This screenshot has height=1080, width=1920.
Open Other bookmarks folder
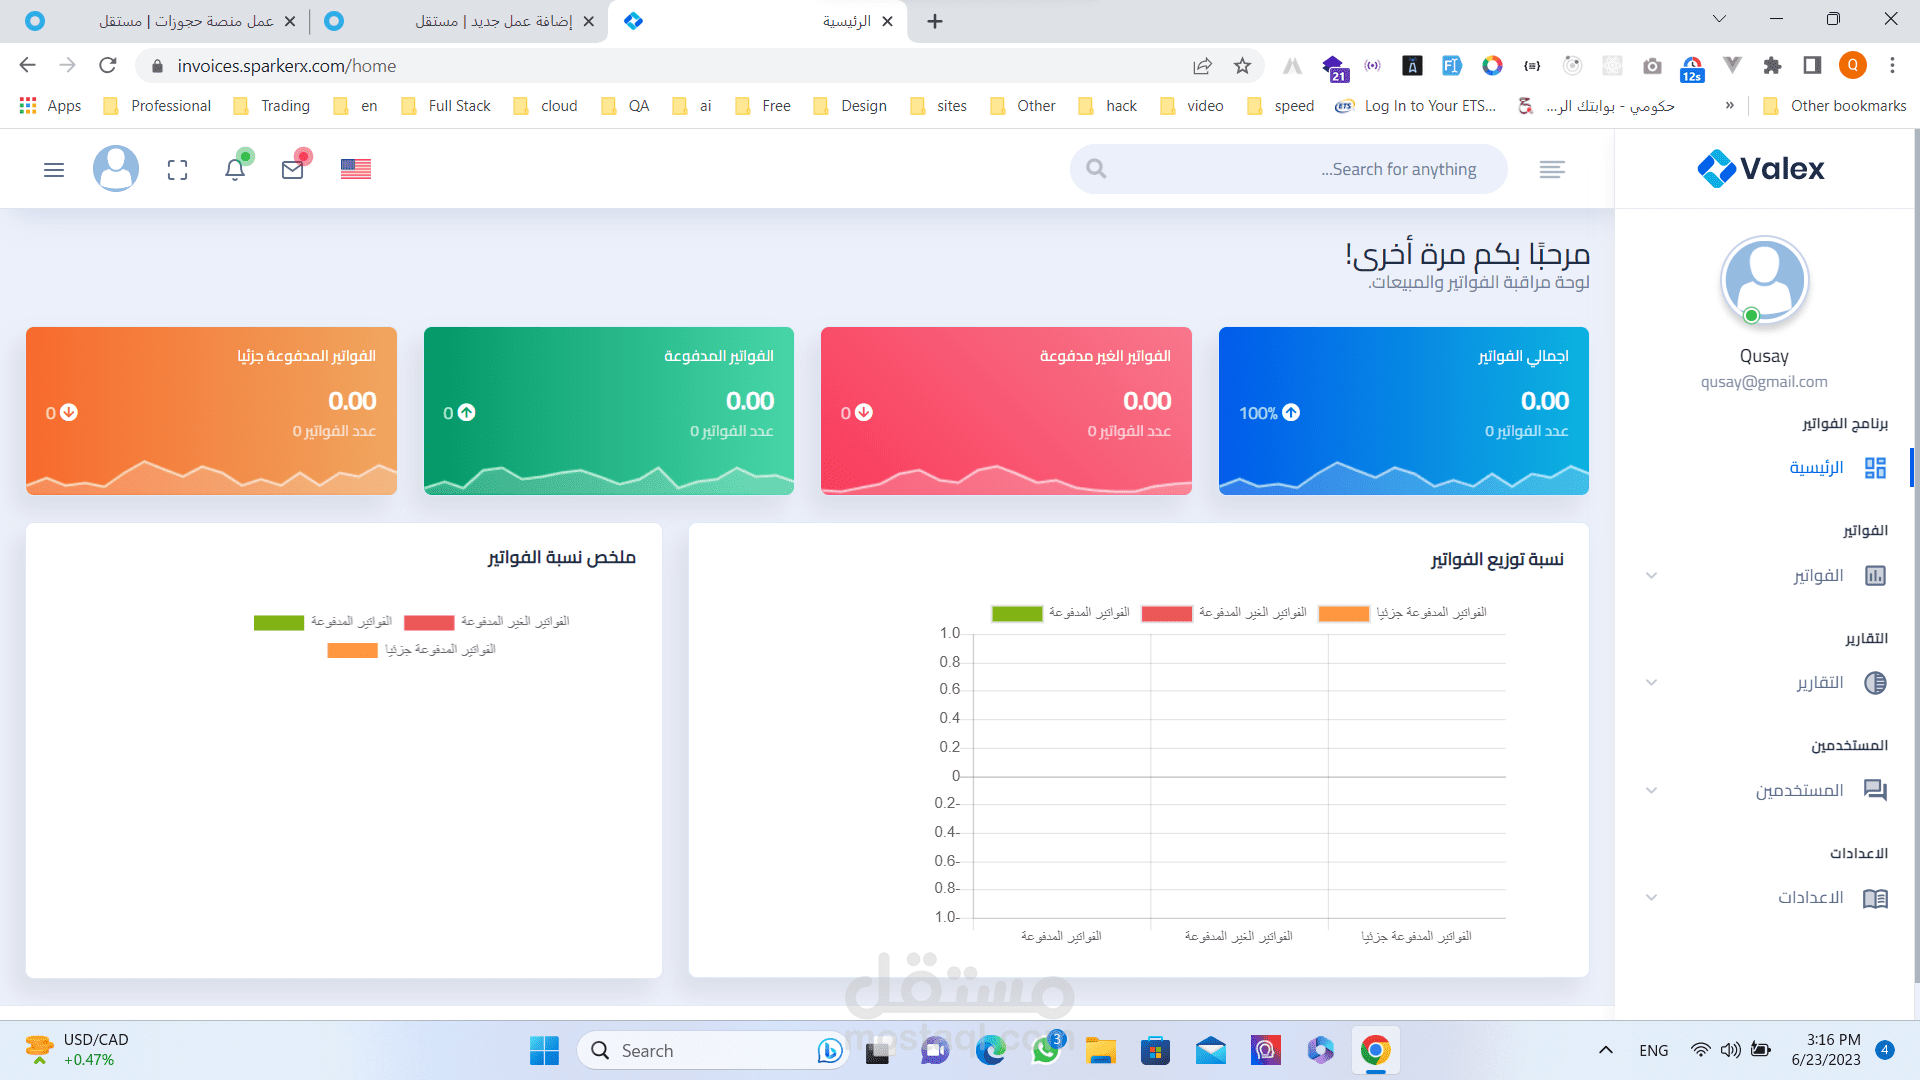coord(1835,106)
